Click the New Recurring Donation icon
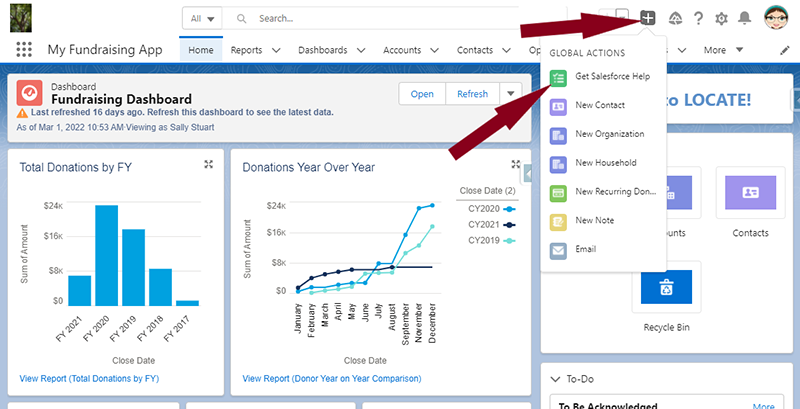The height and width of the screenshot is (409, 800). 558,193
